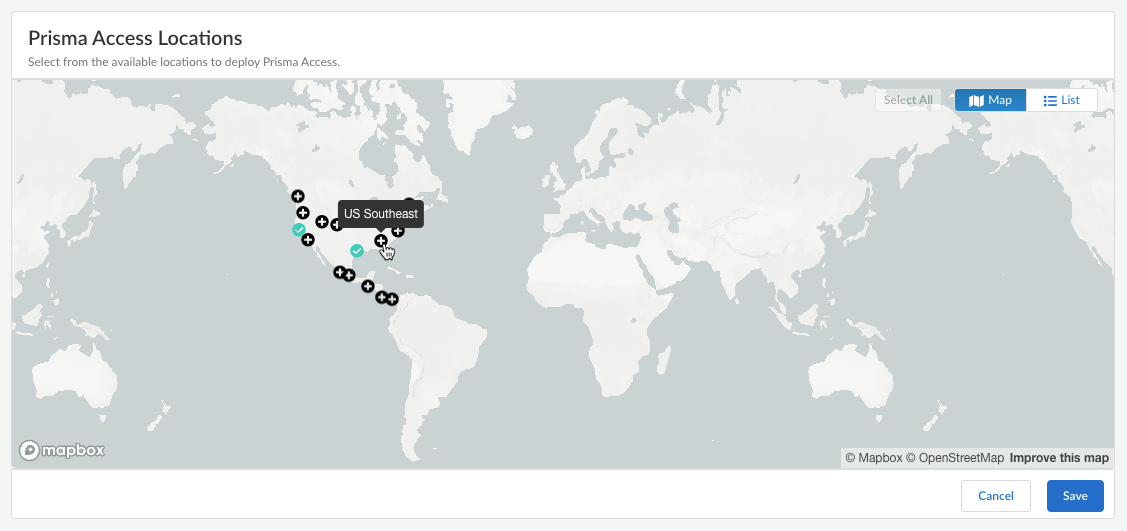Add the plus marker directly below California's checkmark

pyautogui.click(x=308, y=240)
